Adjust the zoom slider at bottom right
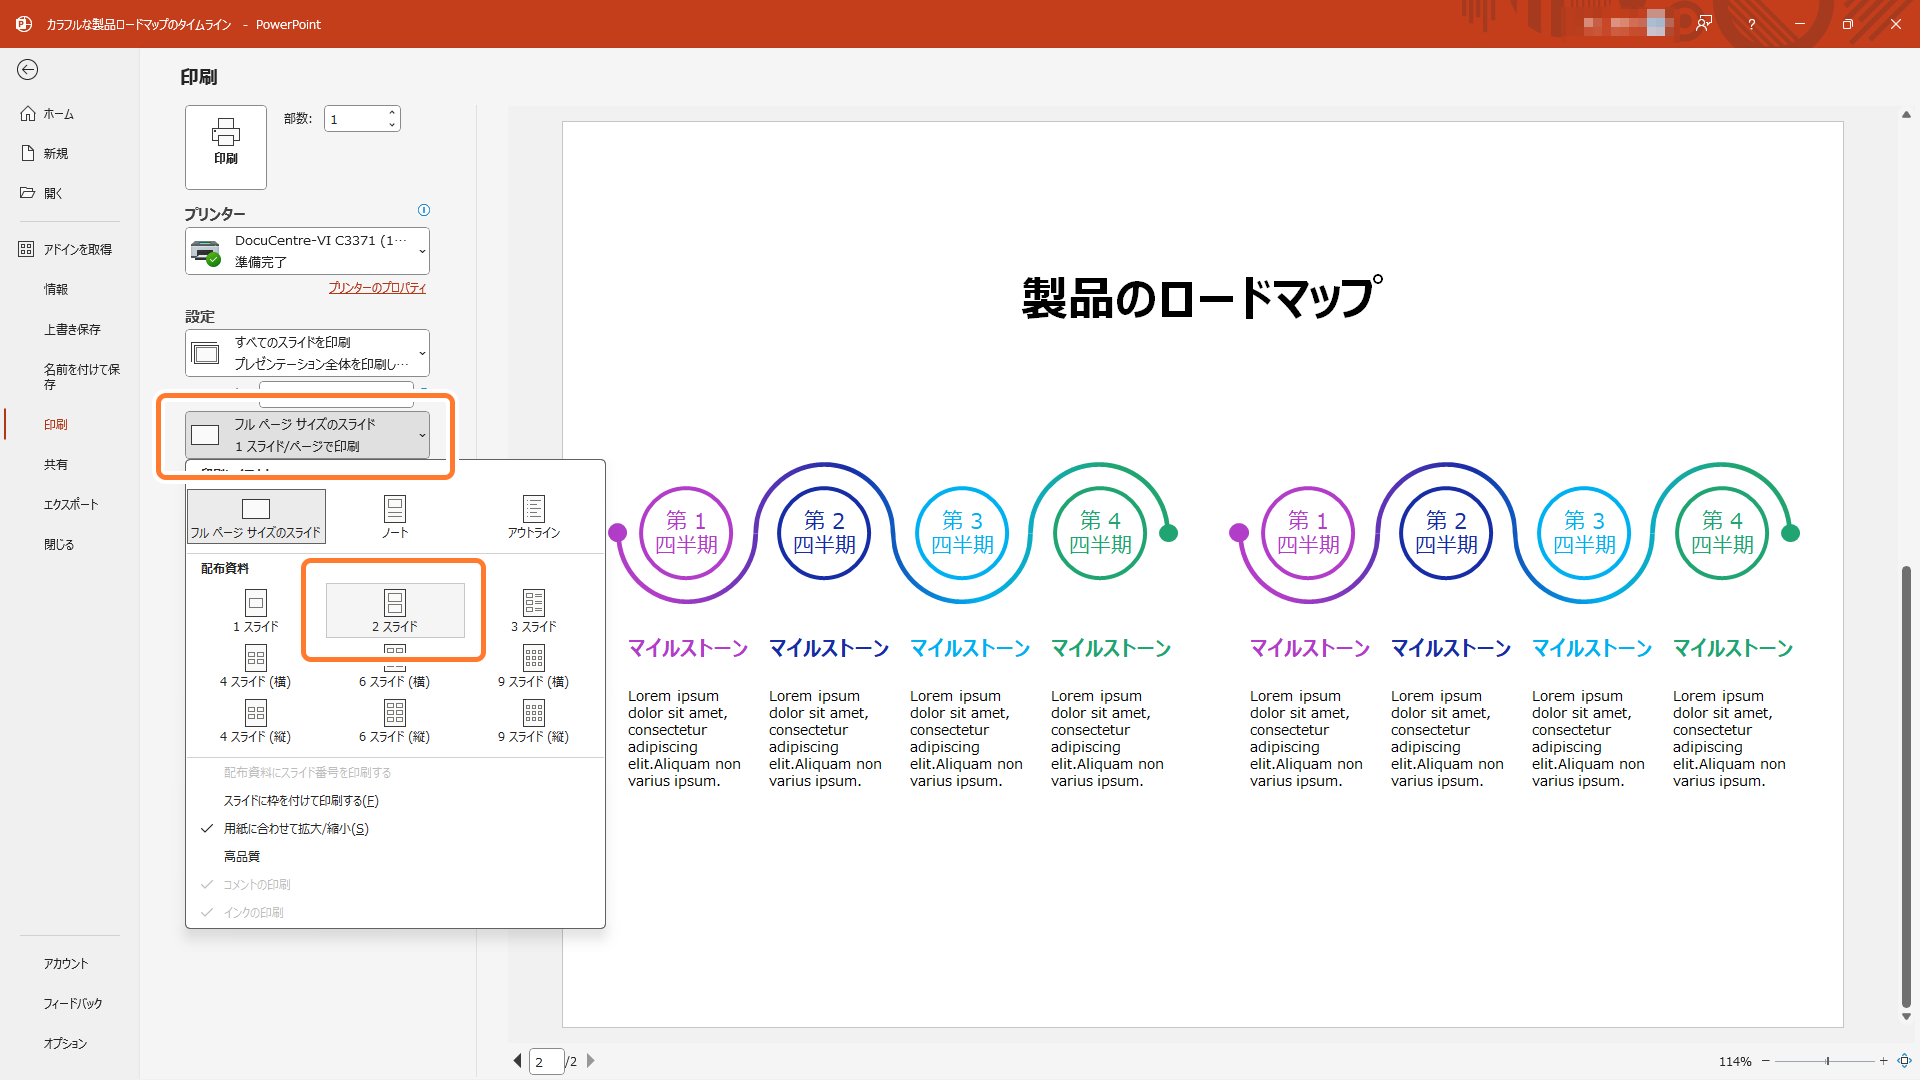Viewport: 1920px width, 1080px height. [x=1830, y=1061]
